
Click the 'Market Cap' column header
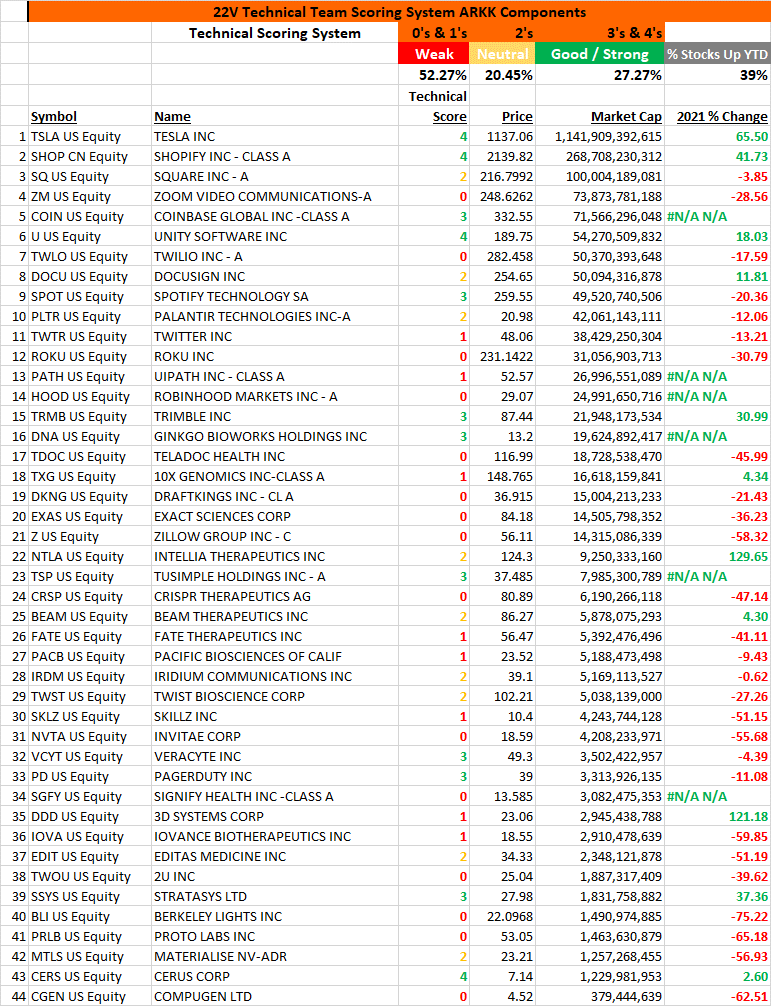[x=626, y=116]
